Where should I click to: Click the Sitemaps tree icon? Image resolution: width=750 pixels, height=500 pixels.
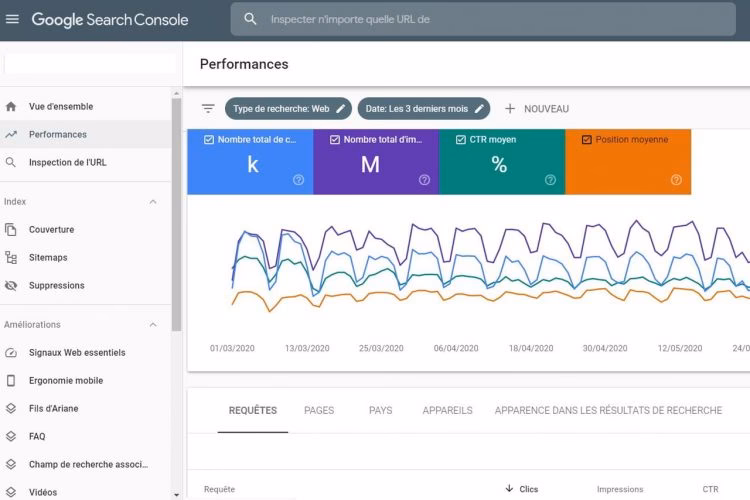coord(11,257)
